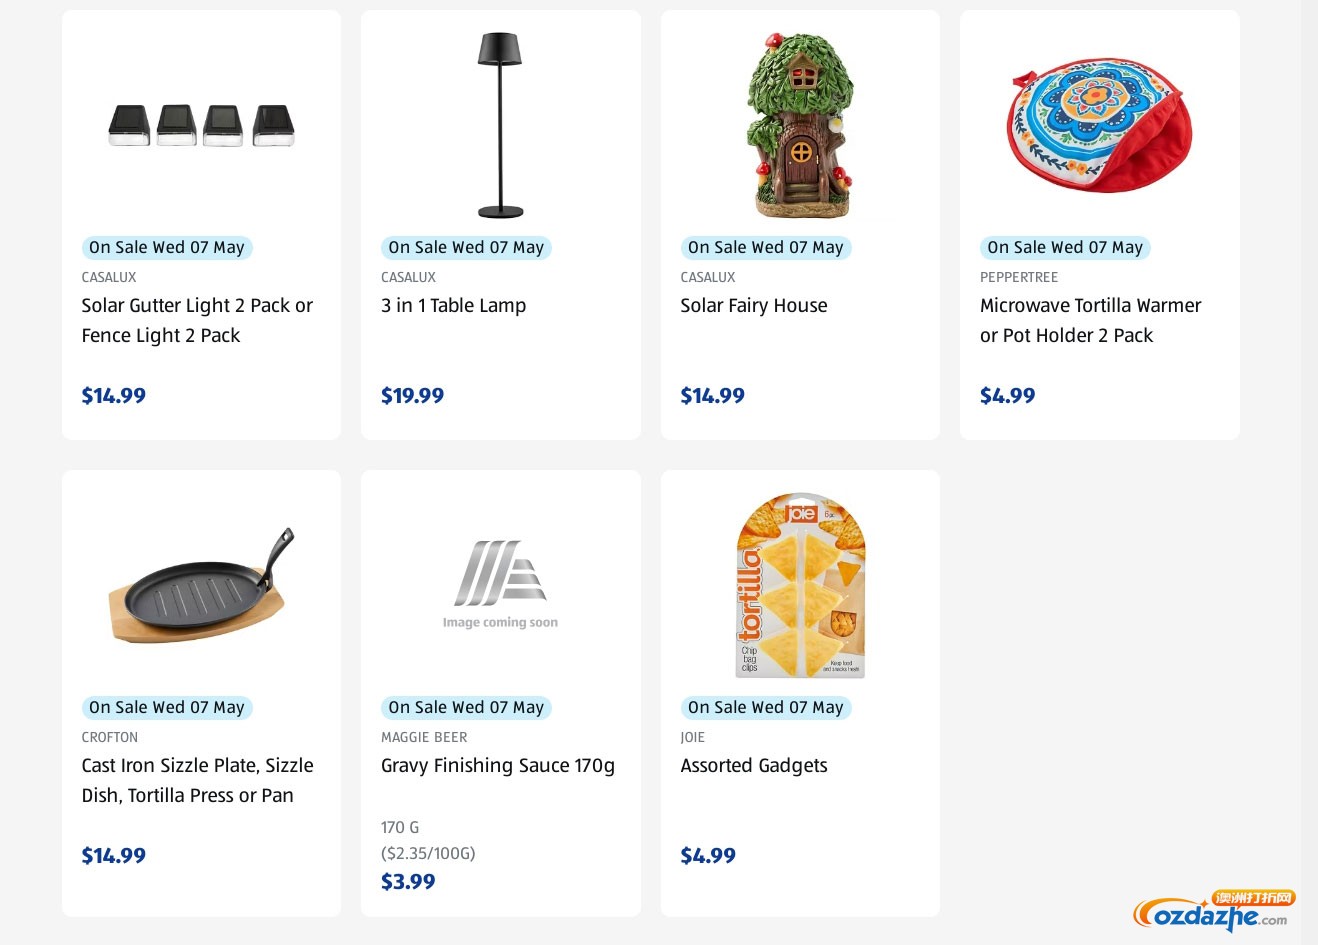The width and height of the screenshot is (1318, 945).
Task: Click the On Sale badge on Gravy Sauce
Action: pyautogui.click(x=466, y=707)
